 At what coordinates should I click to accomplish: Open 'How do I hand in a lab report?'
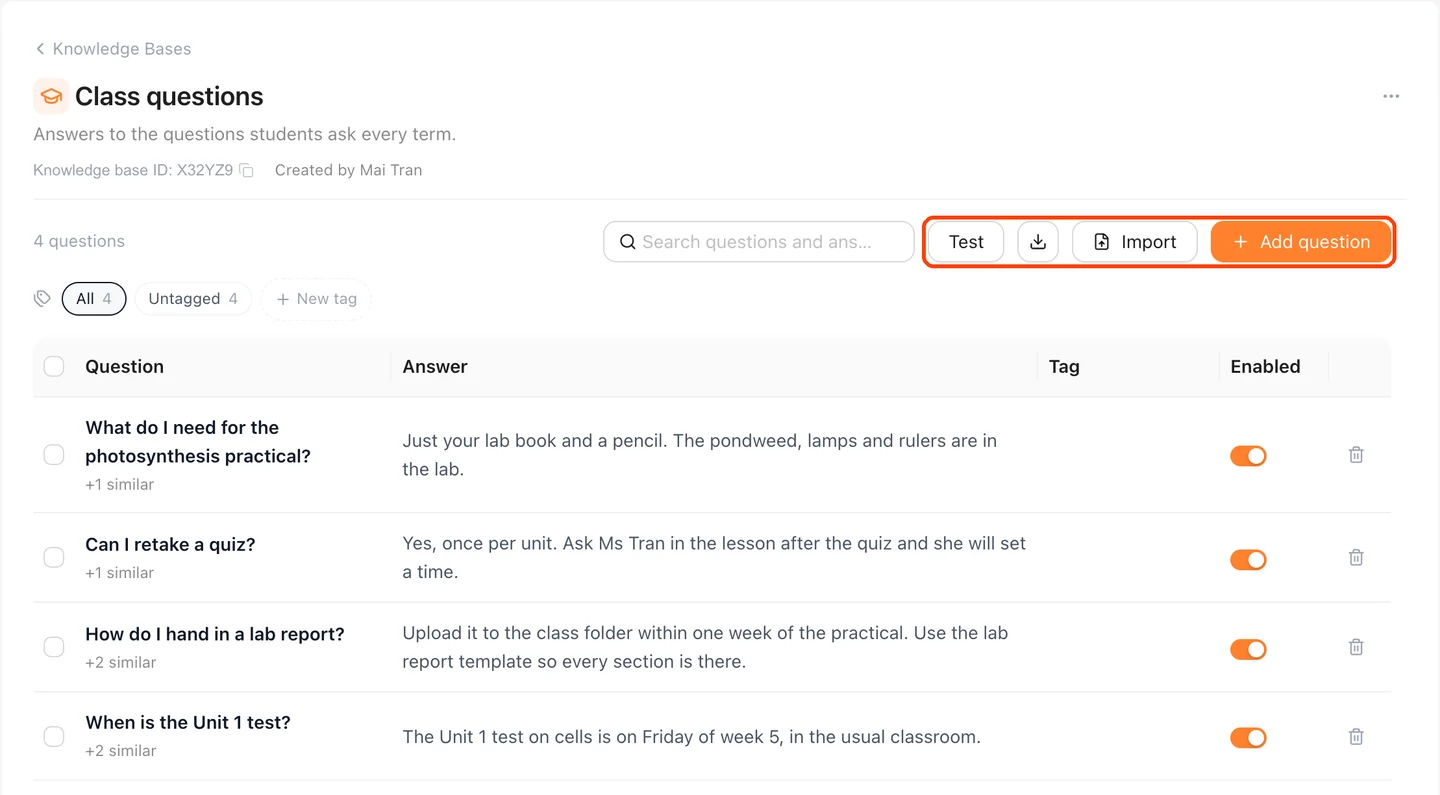point(215,634)
